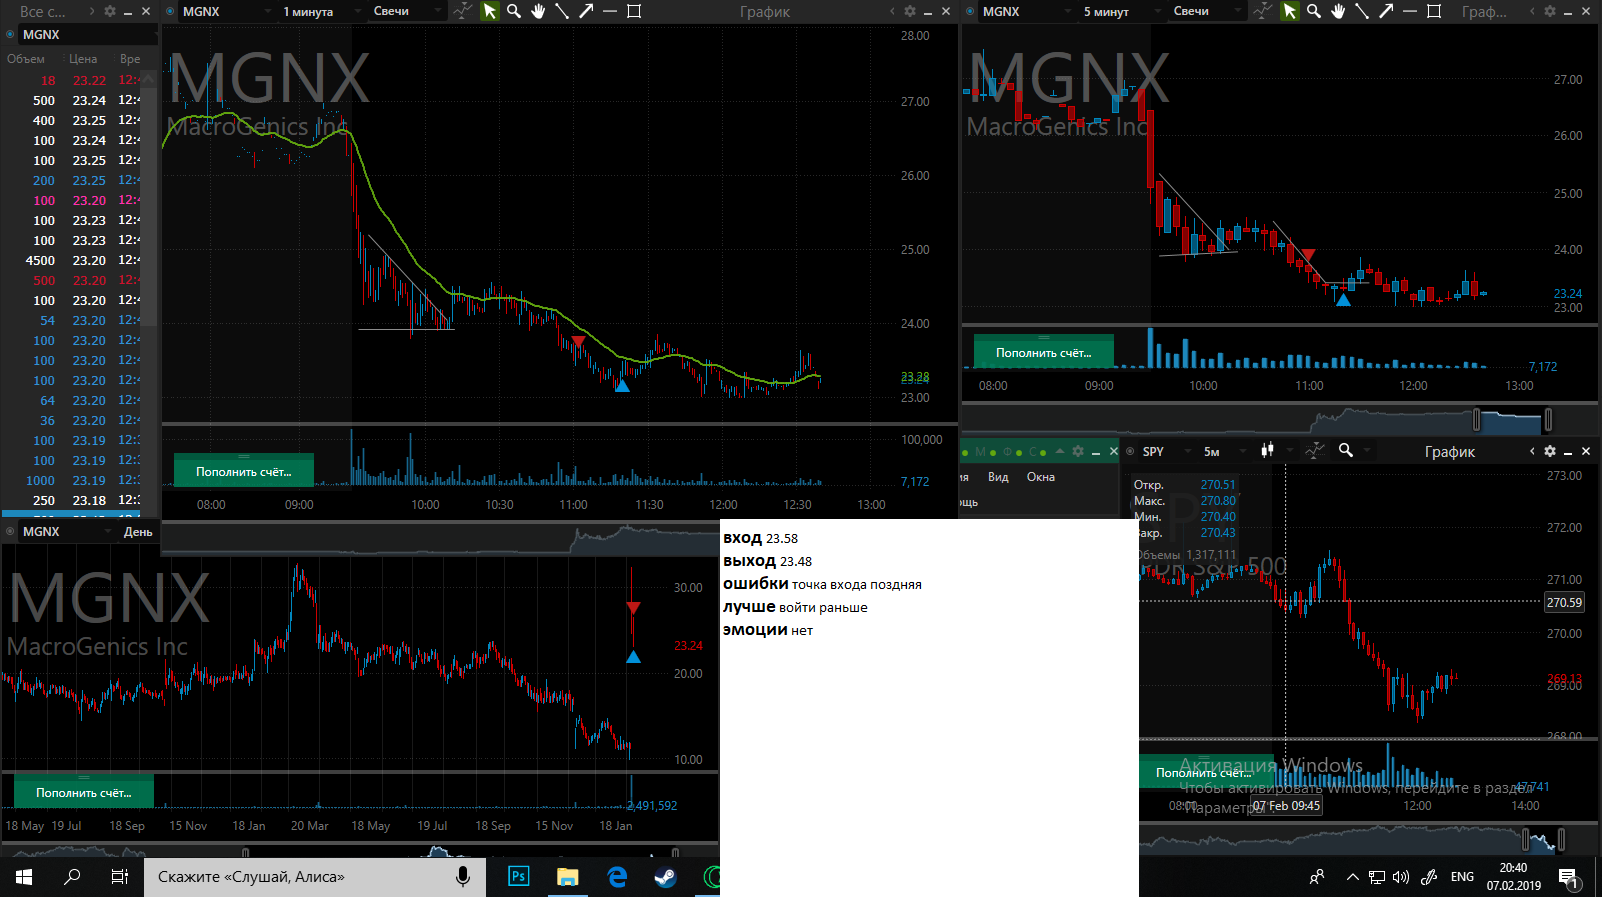Click Пополнить счёт button in 1-minute chart
Image resolution: width=1602 pixels, height=897 pixels.
click(244, 471)
